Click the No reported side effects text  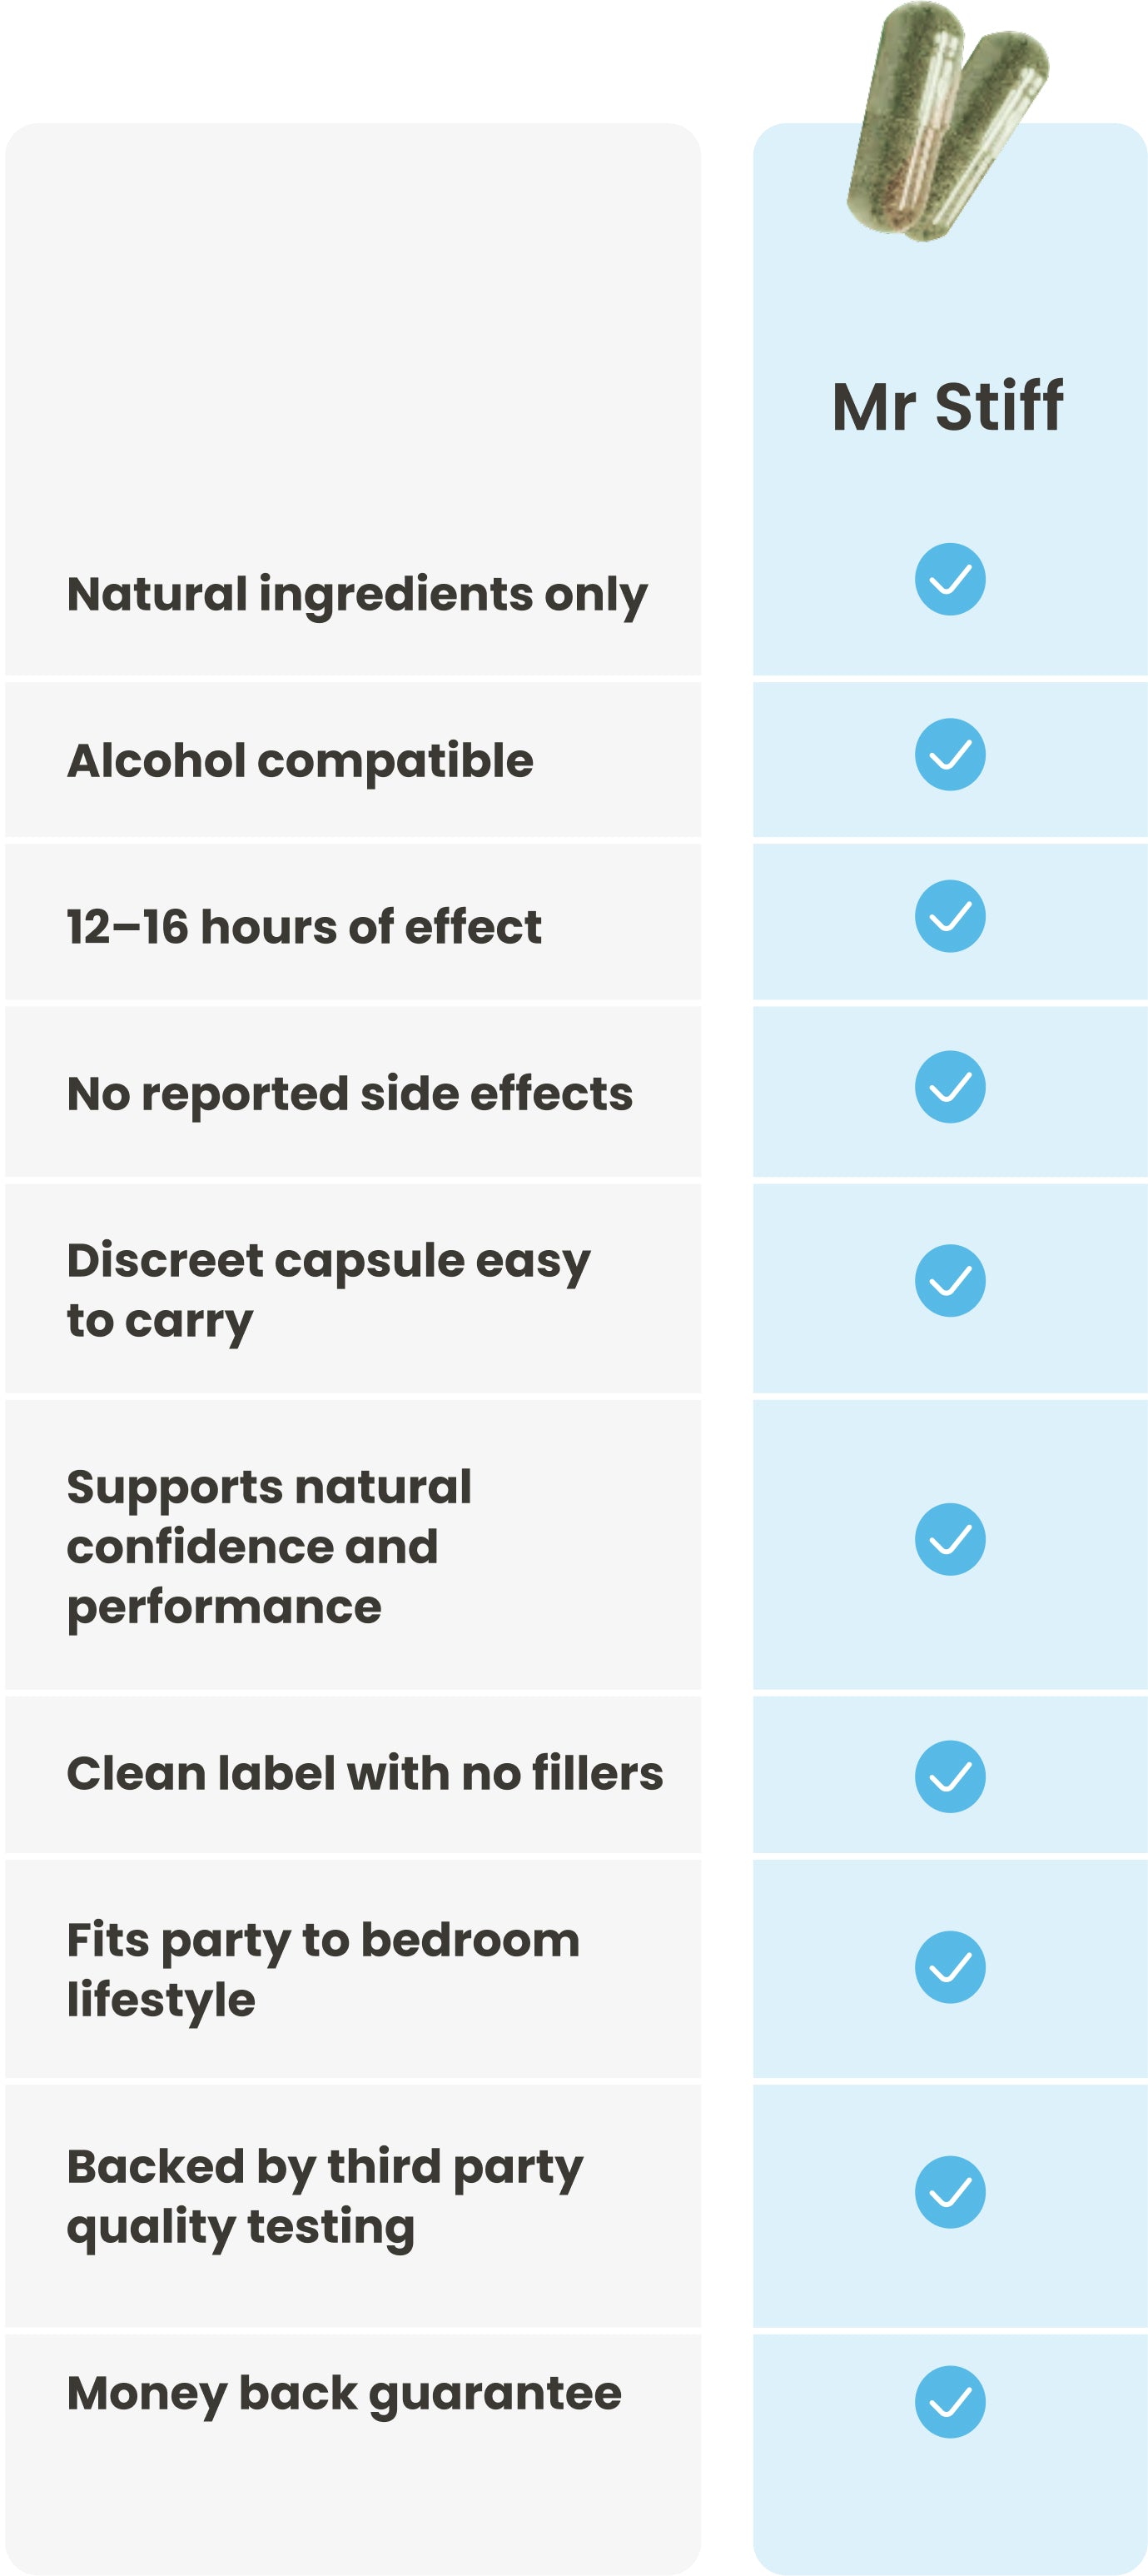tap(349, 1094)
